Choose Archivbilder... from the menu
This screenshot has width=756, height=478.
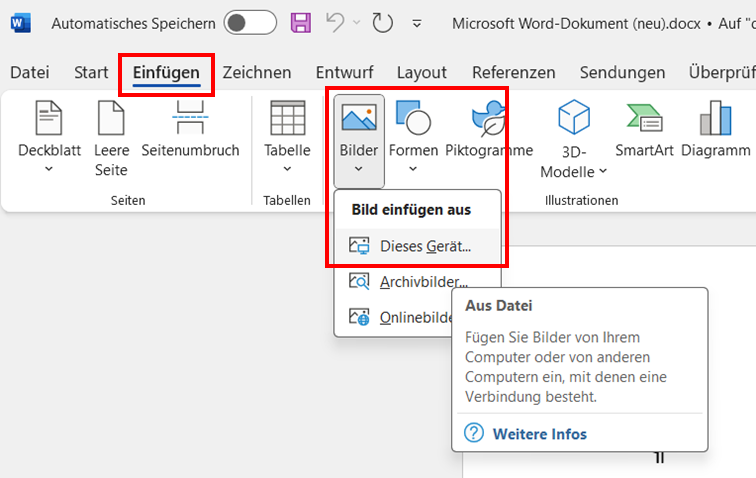pos(418,282)
